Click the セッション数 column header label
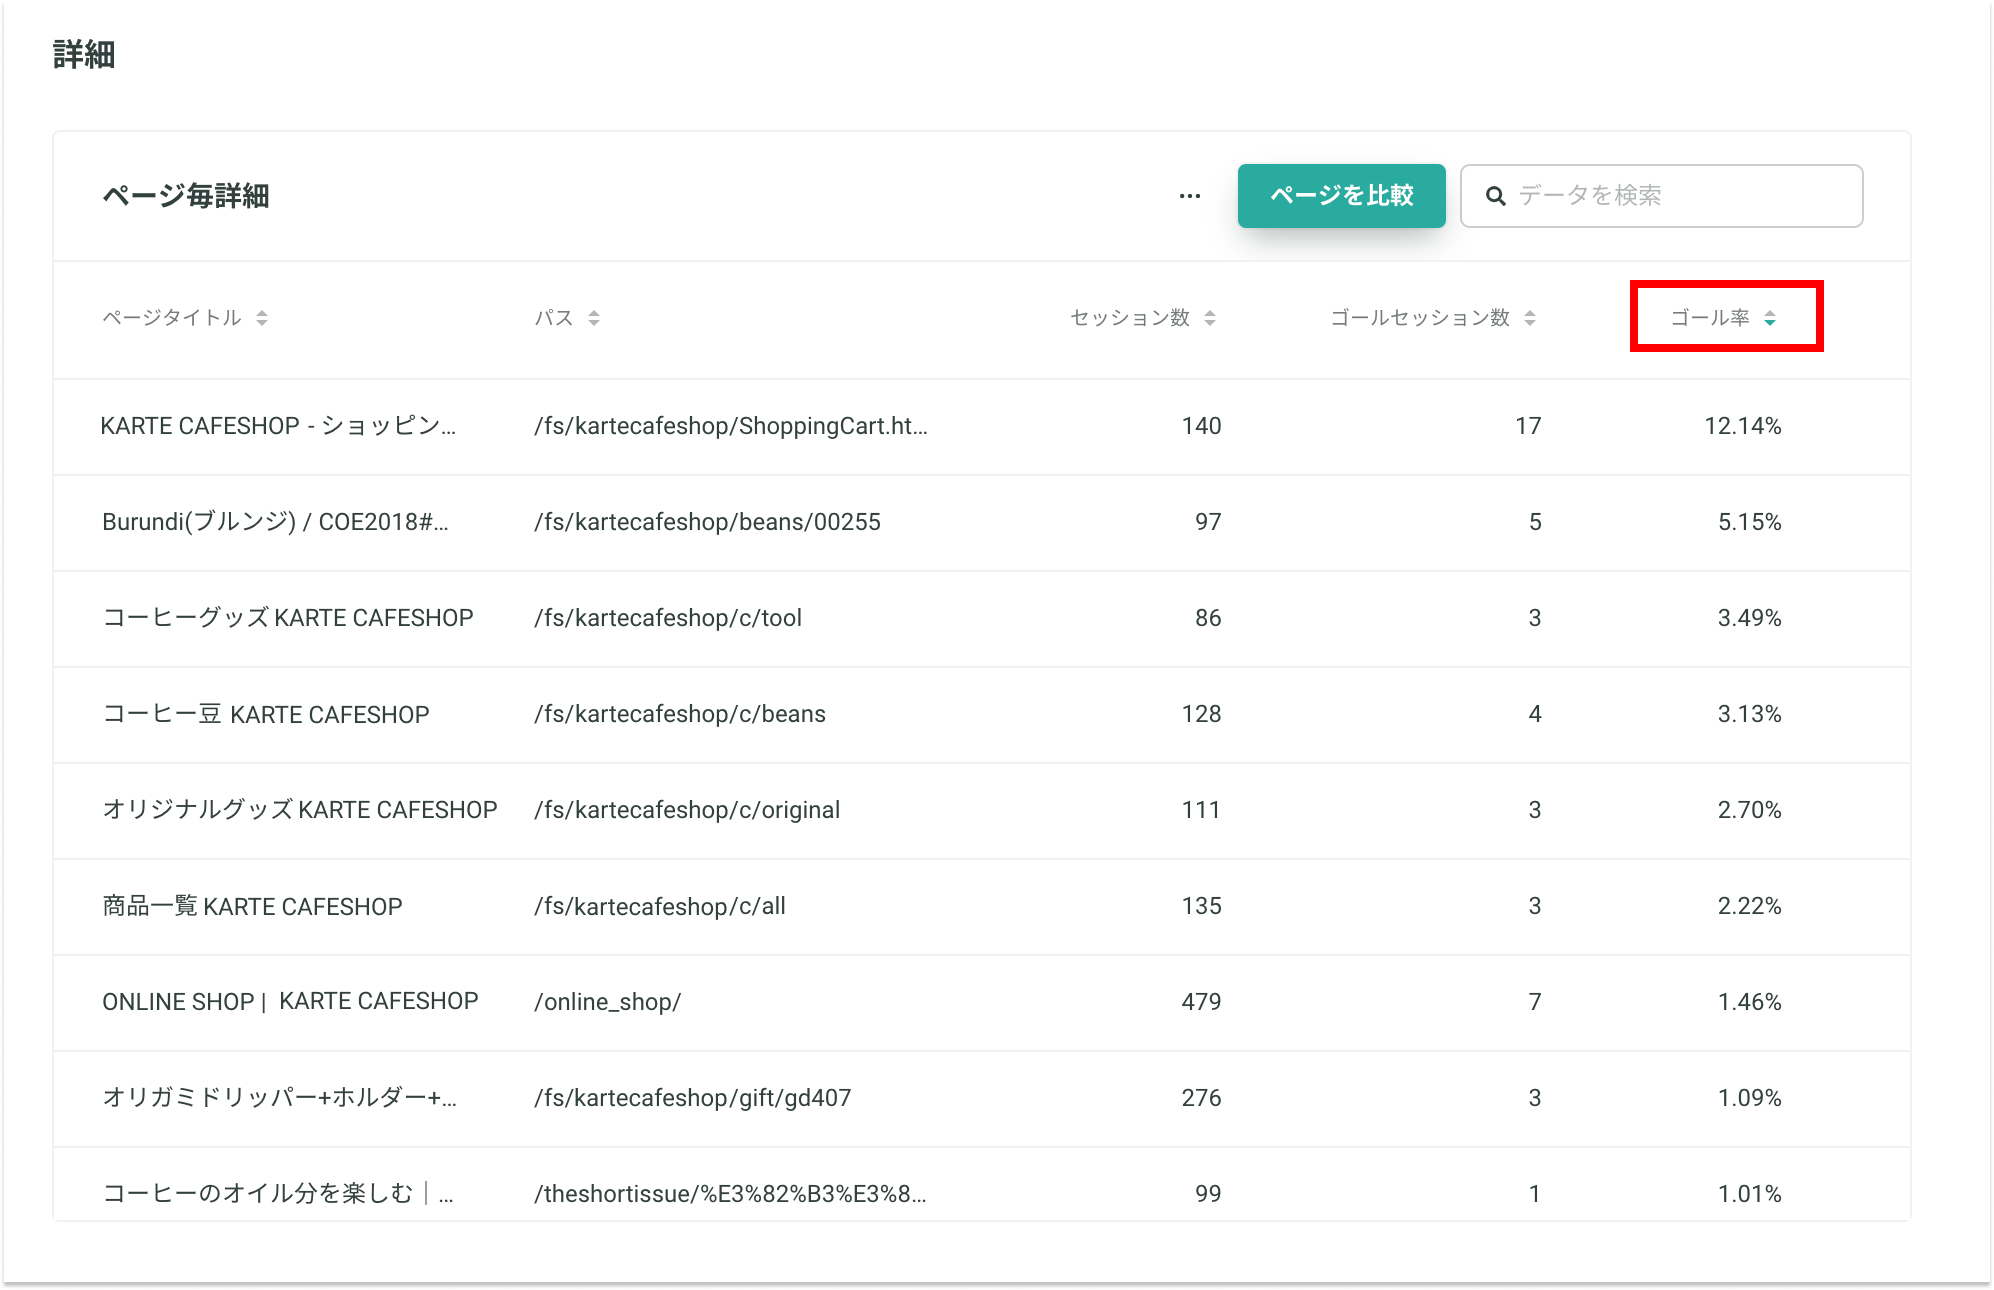The width and height of the screenshot is (1994, 1290). pos(1130,318)
